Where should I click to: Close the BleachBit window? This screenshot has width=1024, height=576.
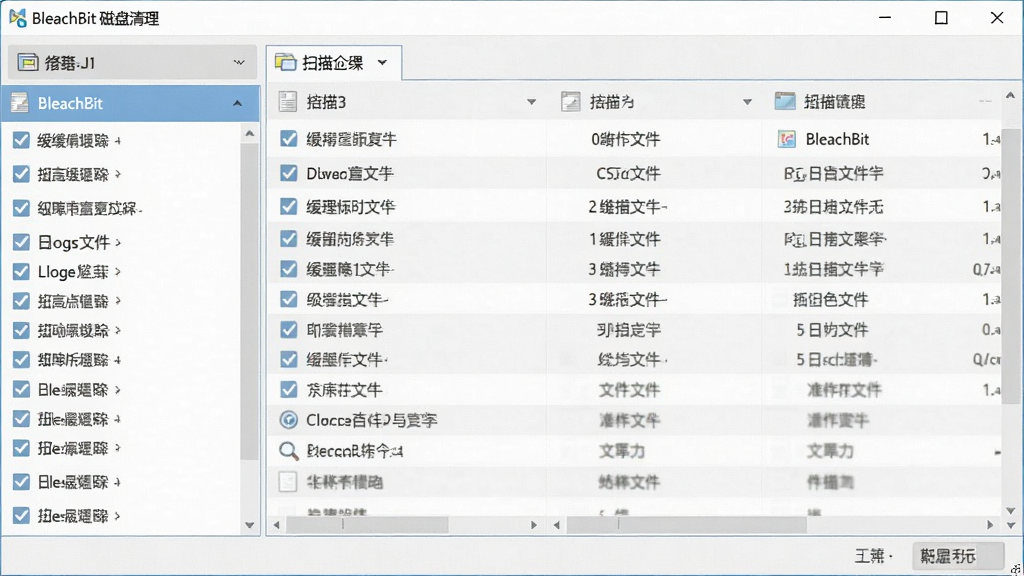pyautogui.click(x=997, y=18)
